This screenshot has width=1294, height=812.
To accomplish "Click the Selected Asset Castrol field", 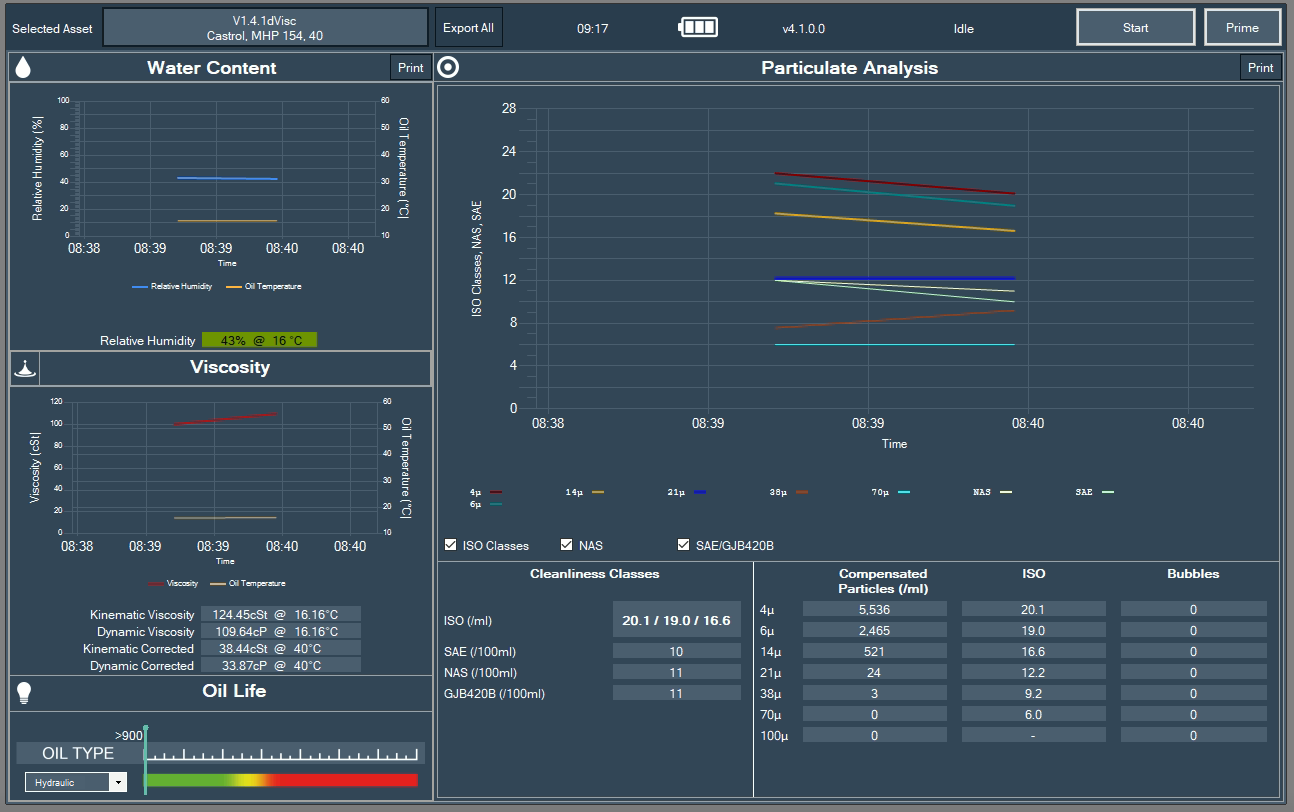I will pos(265,28).
